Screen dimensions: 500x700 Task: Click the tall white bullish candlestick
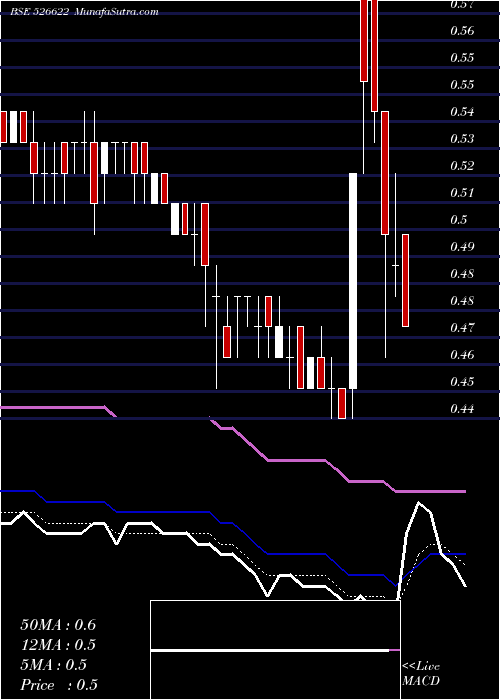pyautogui.click(x=353, y=281)
